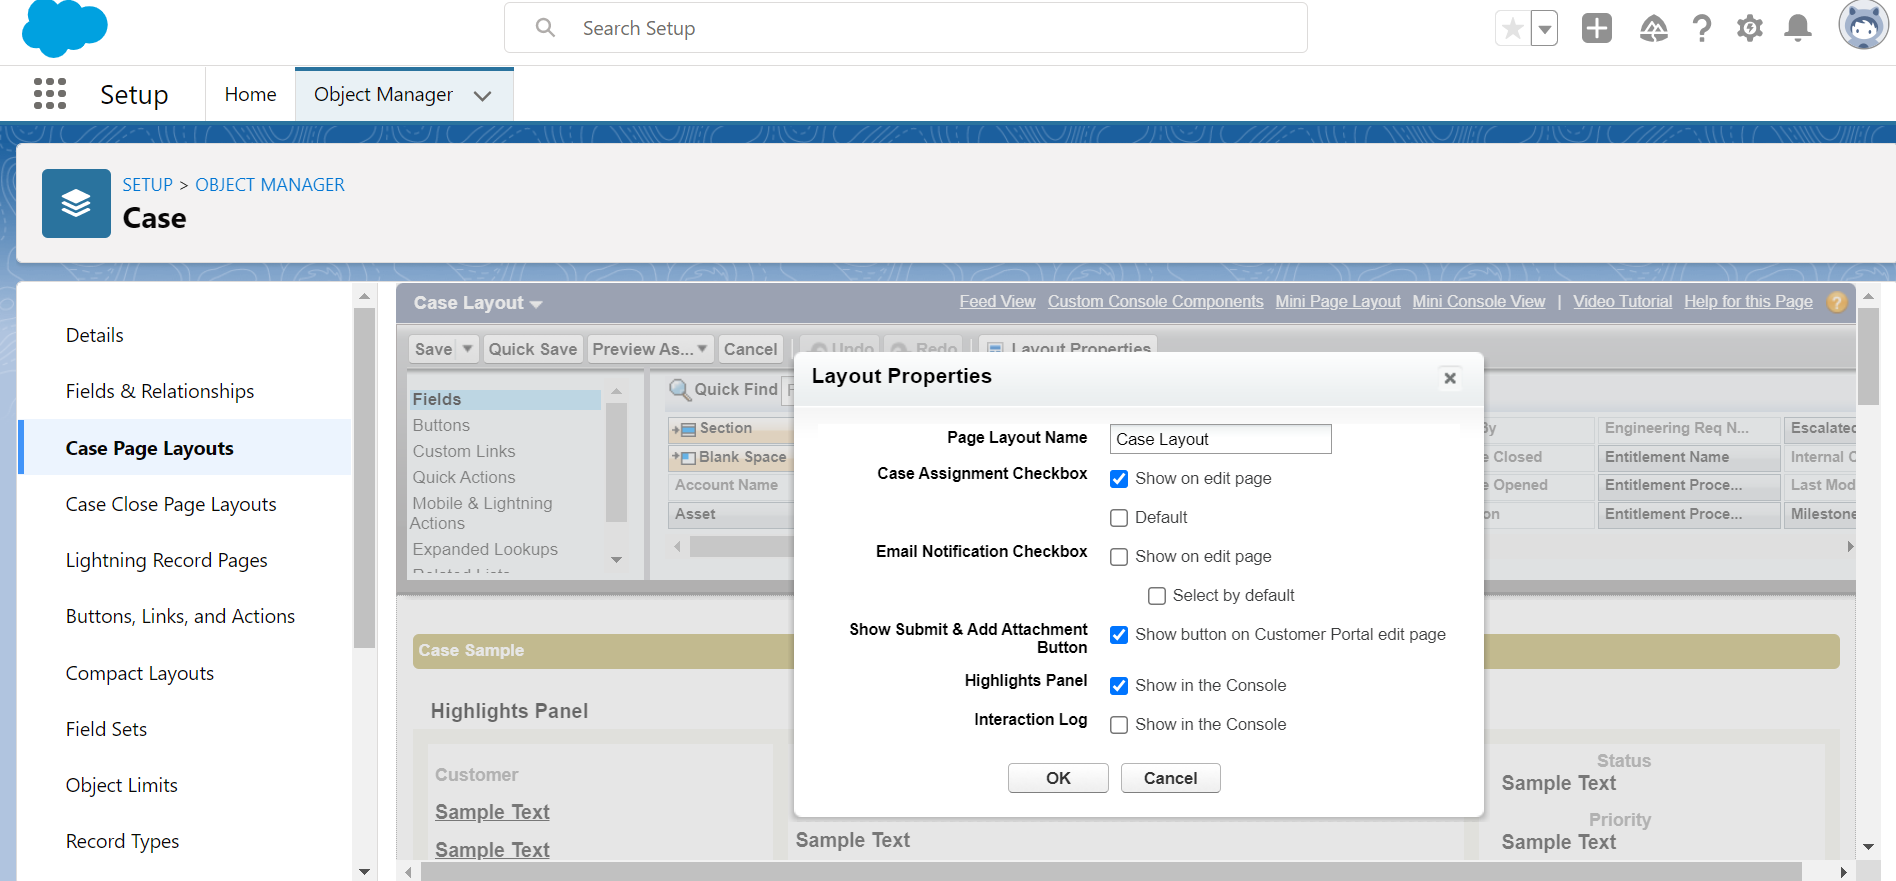
Task: Enable Email Notification Show on edit page
Action: tap(1119, 557)
